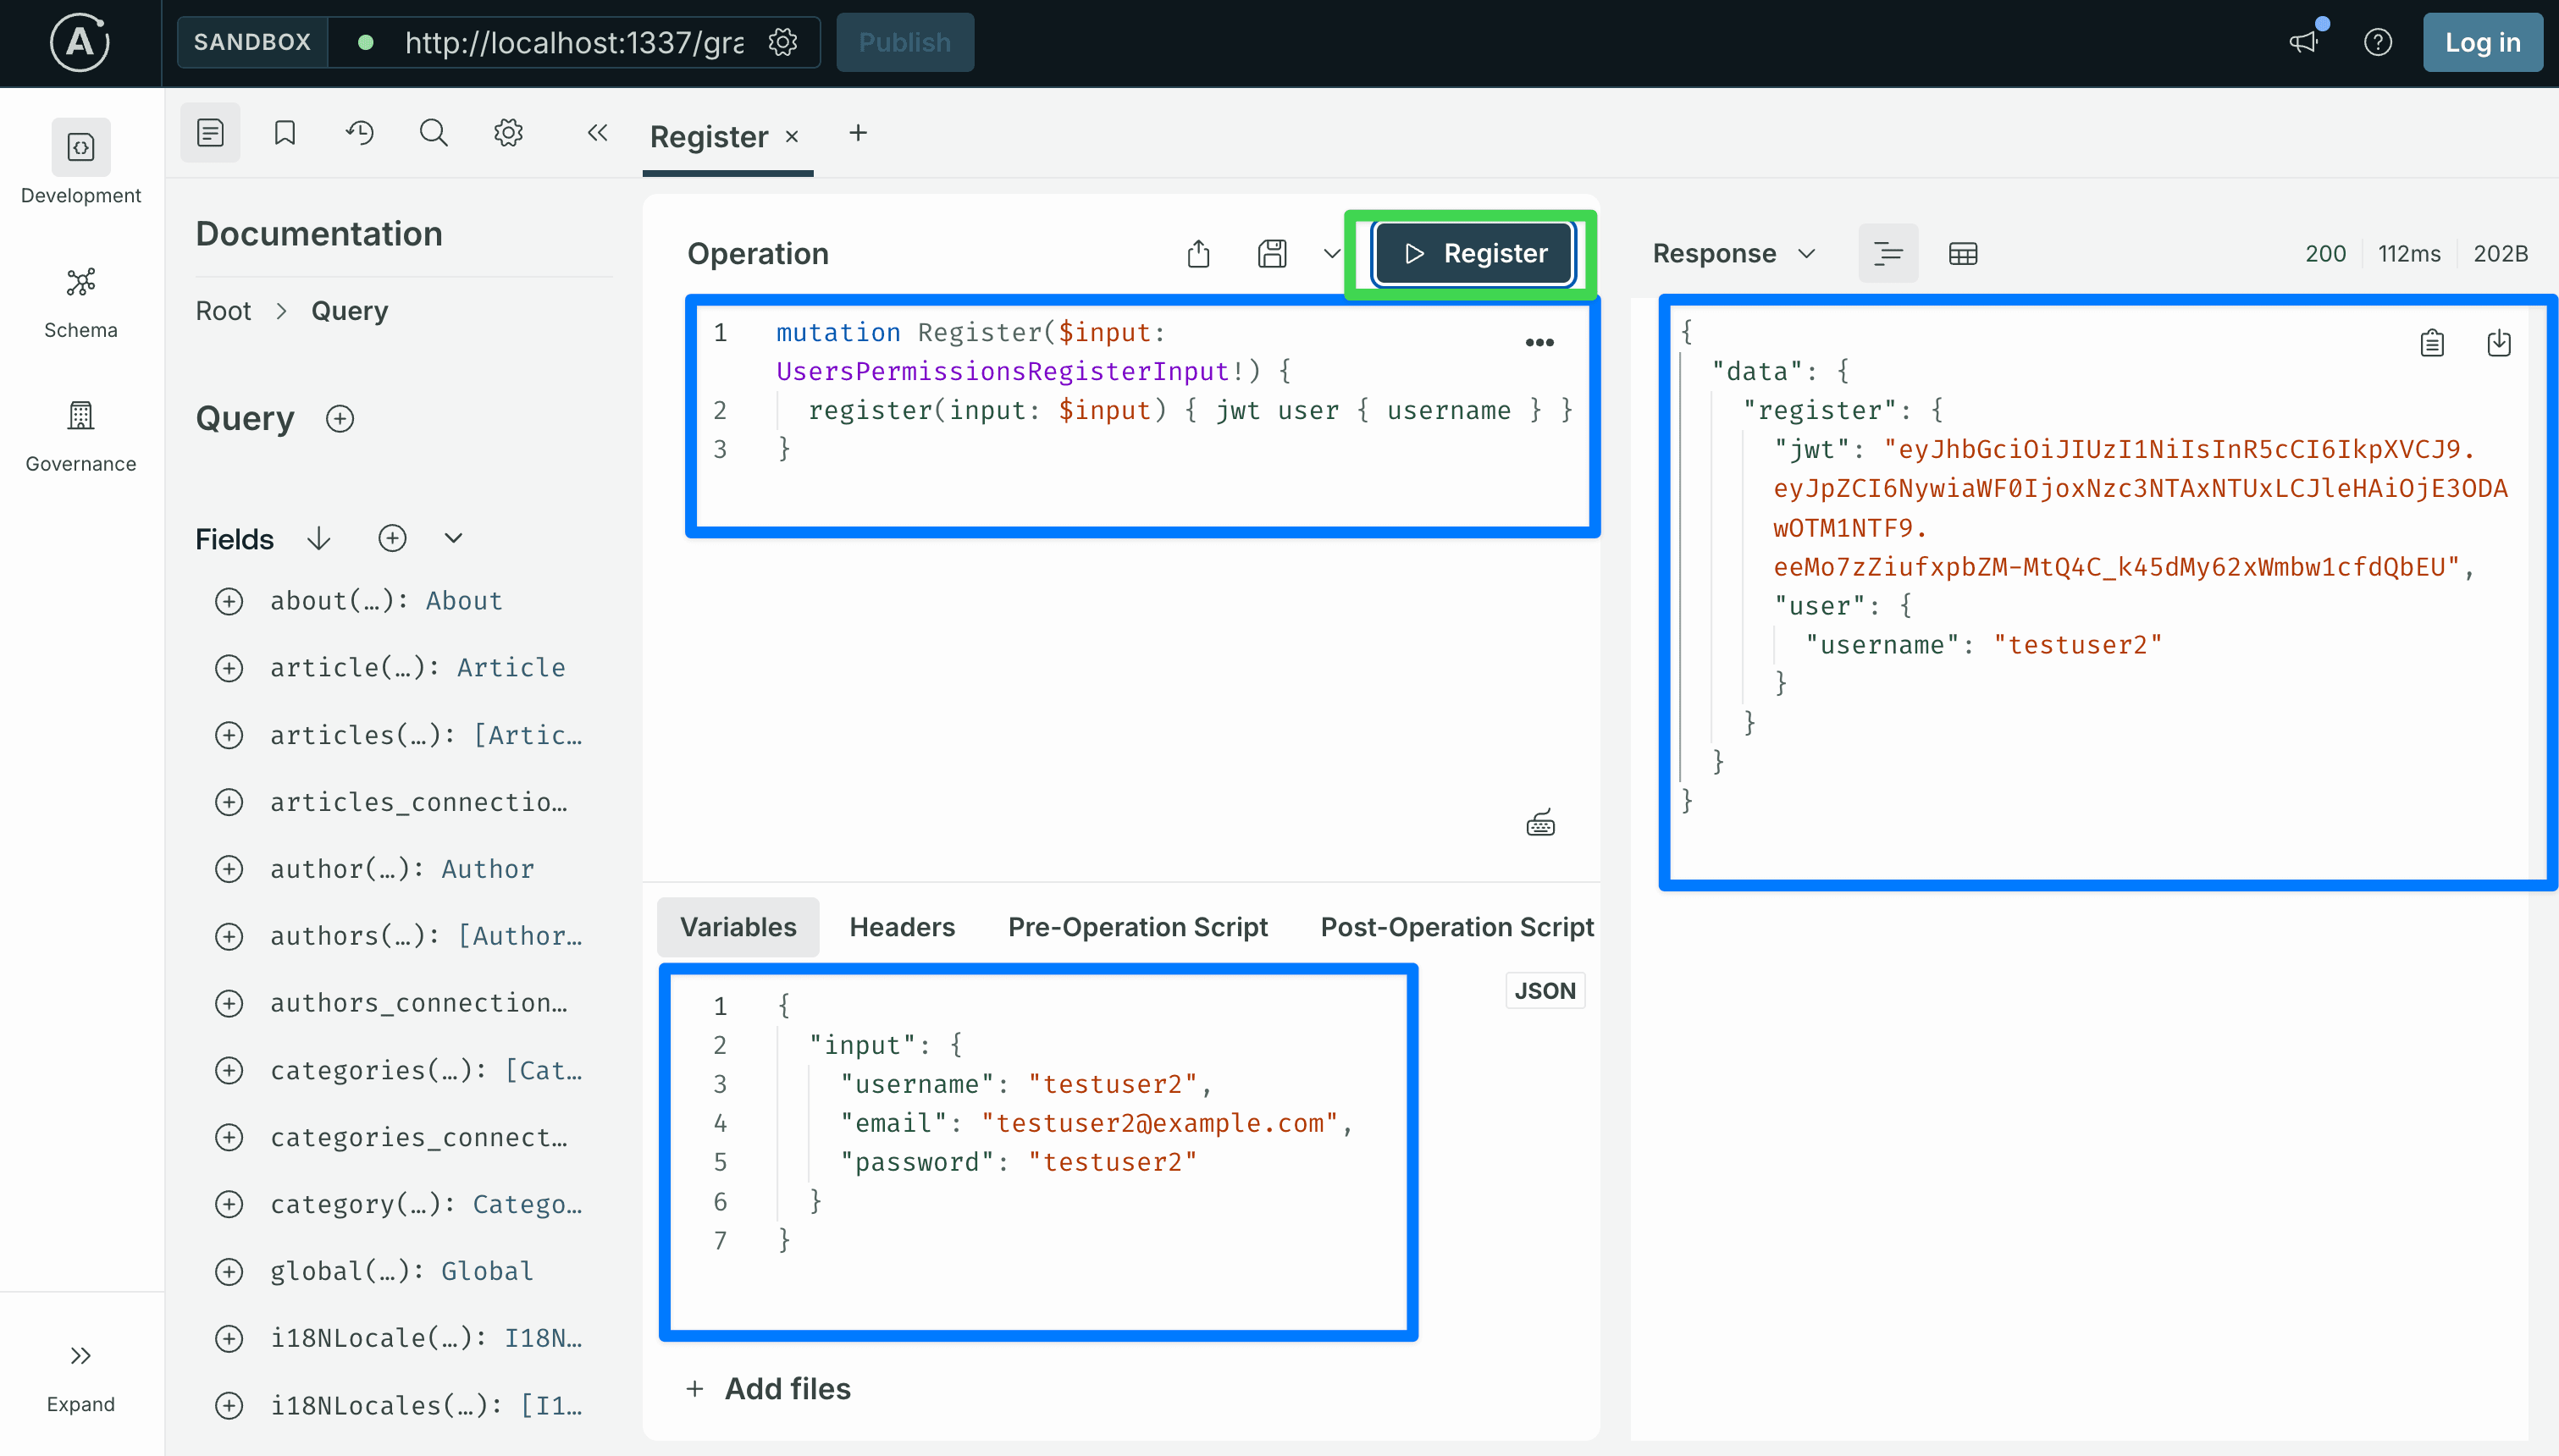Viewport: 2559px width, 1456px height.
Task: Copy response with clipboard icon
Action: pos(2432,343)
